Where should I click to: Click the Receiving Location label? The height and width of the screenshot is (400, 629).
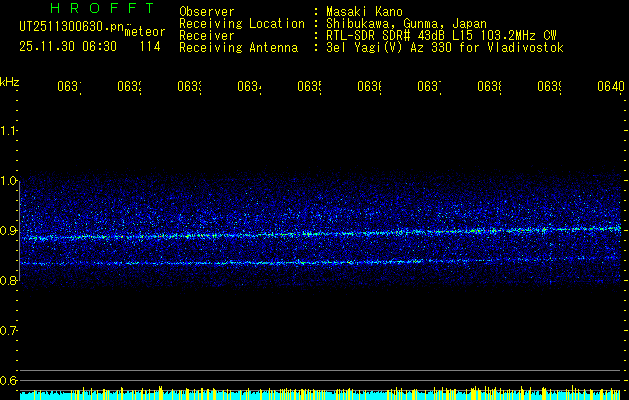pos(242,24)
